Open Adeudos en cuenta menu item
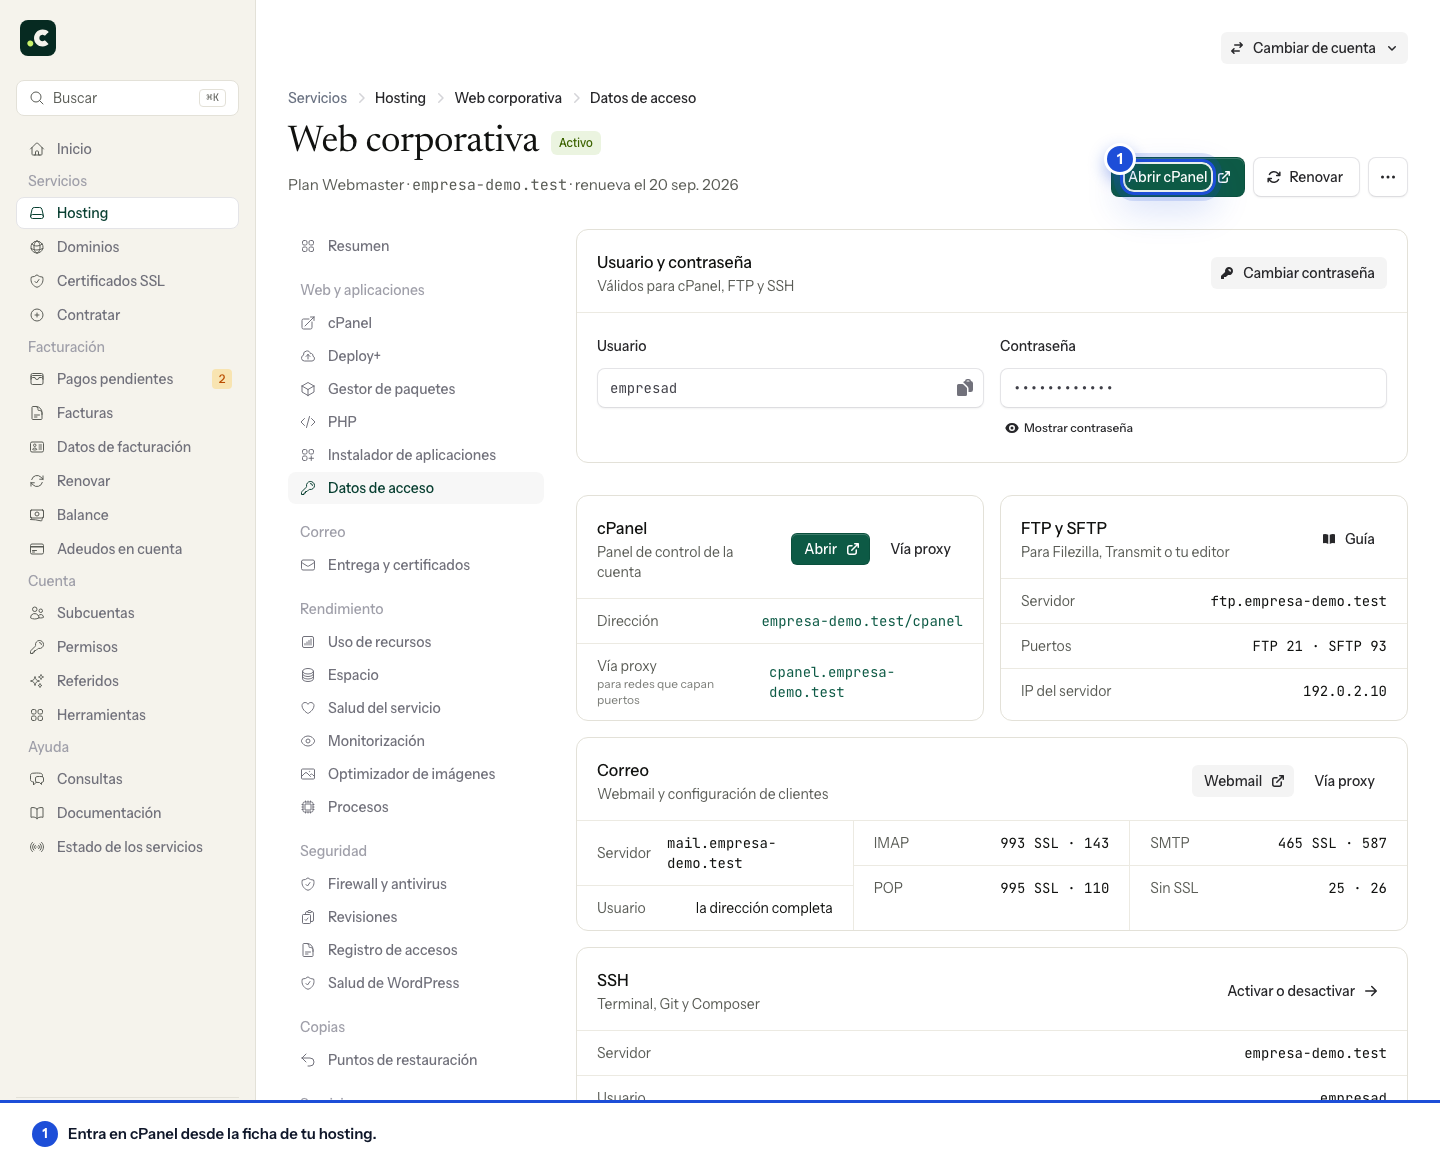Image resolution: width=1440 pixels, height=1164 pixels. tap(128, 549)
